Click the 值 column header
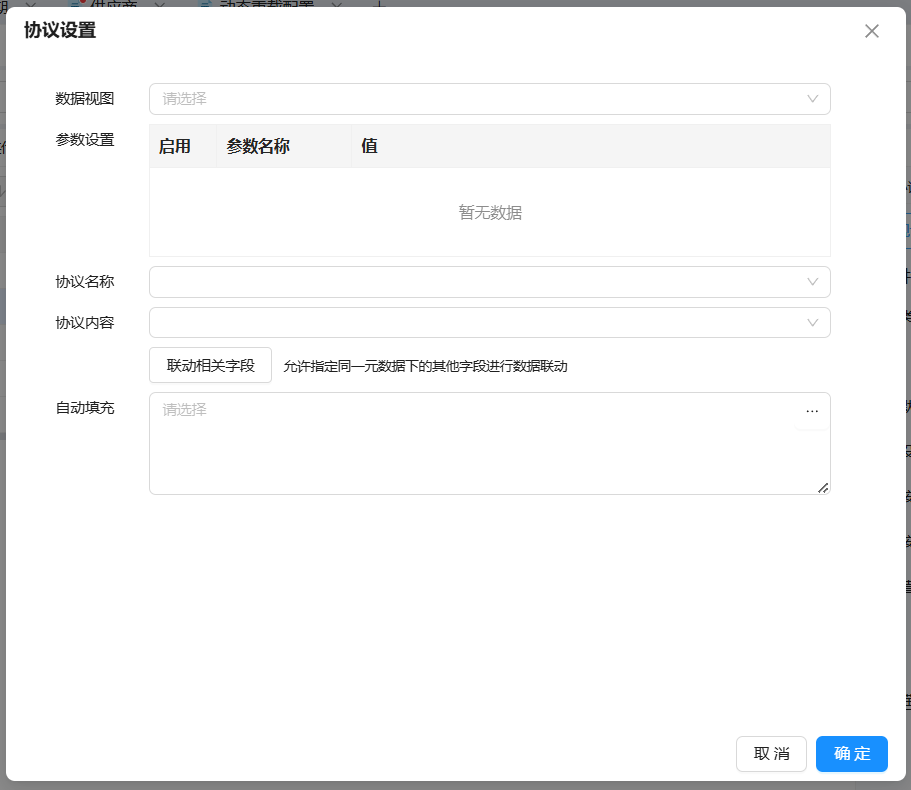Image resolution: width=911 pixels, height=790 pixels. (x=591, y=146)
